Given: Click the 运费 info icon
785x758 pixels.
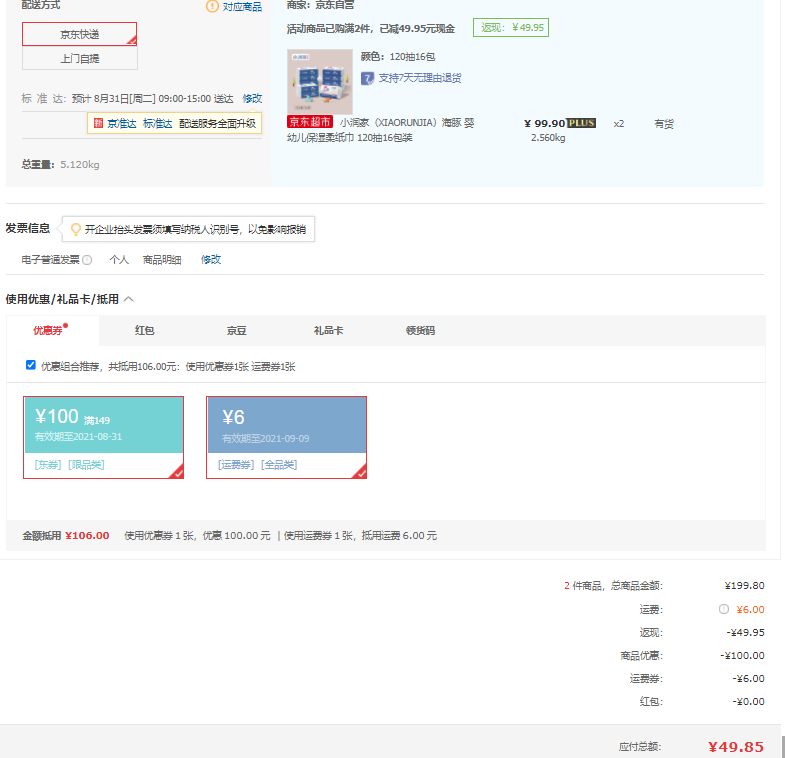Looking at the screenshot, I should point(724,609).
